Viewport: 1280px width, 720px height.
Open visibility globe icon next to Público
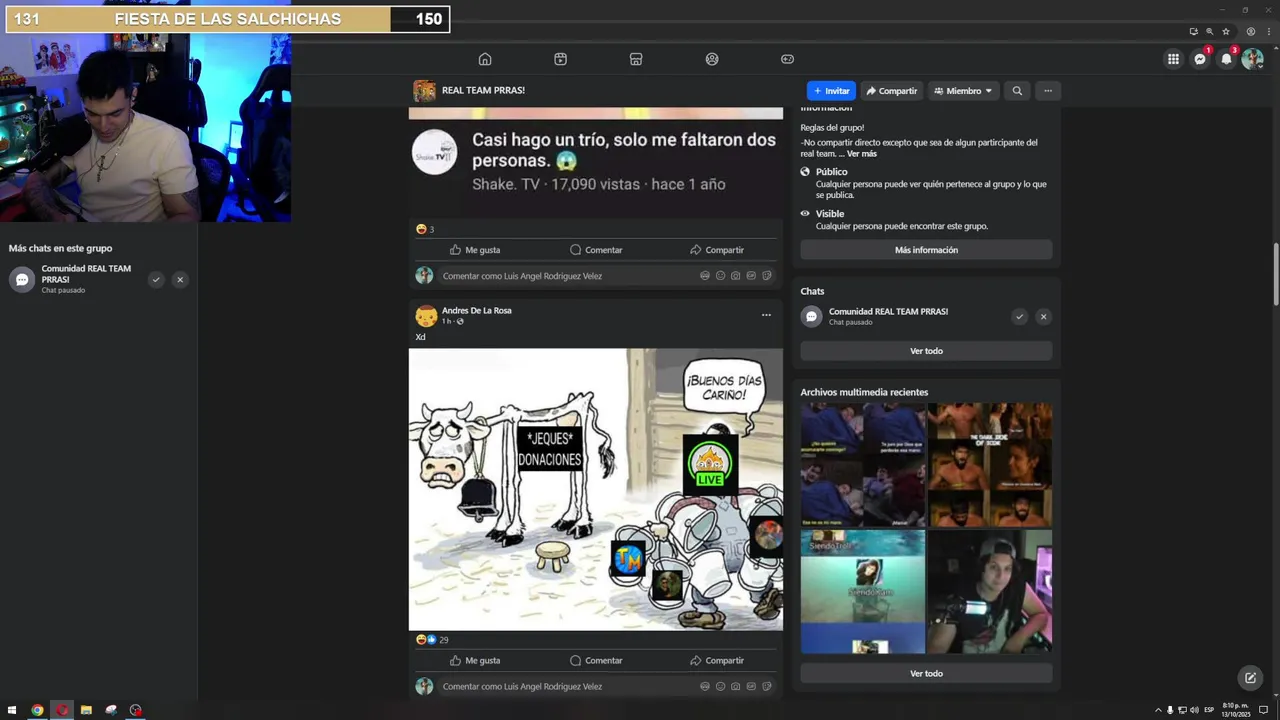(805, 172)
